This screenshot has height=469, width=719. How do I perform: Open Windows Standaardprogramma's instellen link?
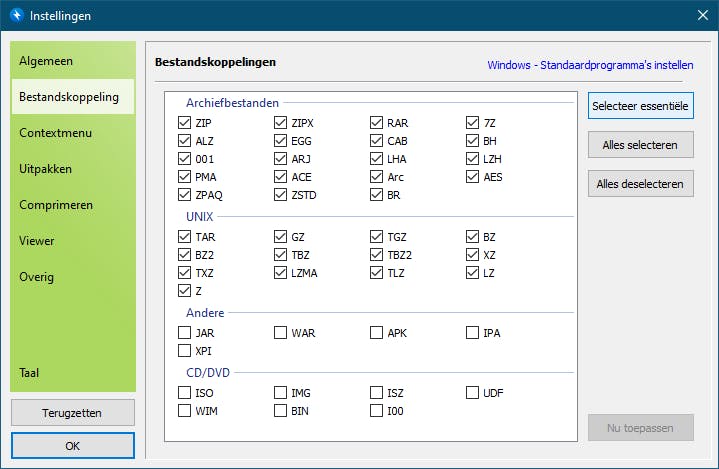tap(590, 65)
